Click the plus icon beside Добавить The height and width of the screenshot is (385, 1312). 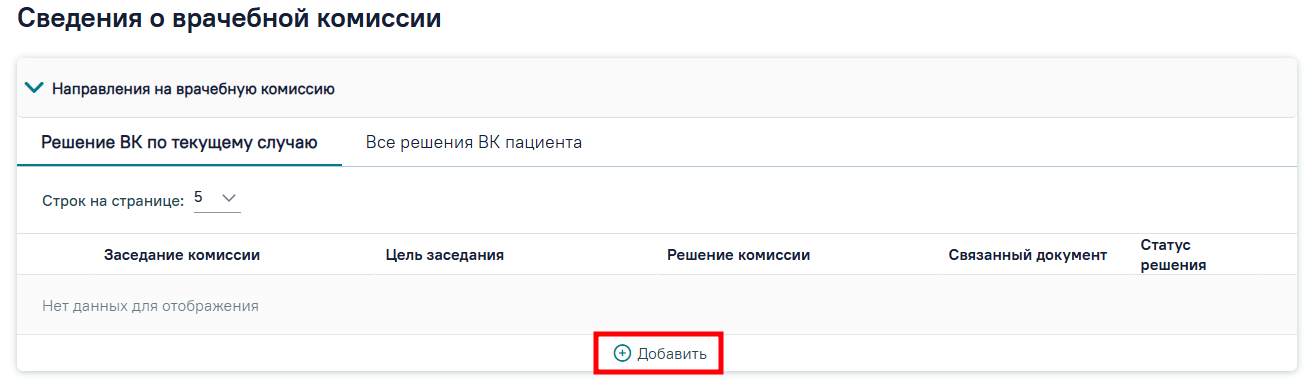[x=622, y=354]
